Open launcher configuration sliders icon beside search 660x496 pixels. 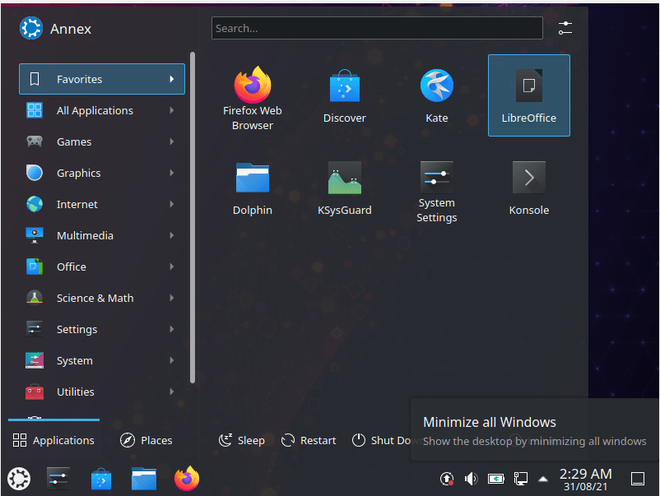point(565,28)
